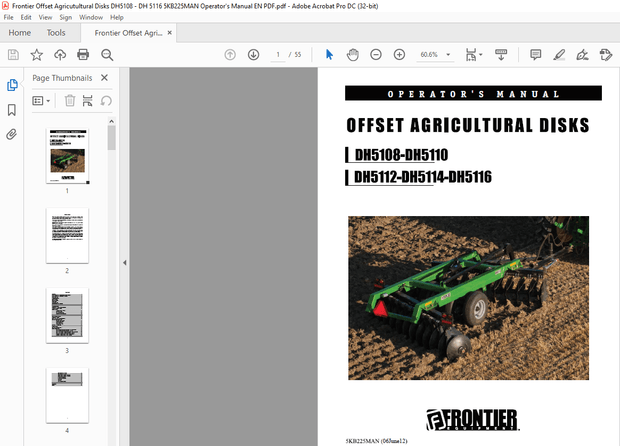
Task: Open the Sign menu
Action: coord(66,17)
